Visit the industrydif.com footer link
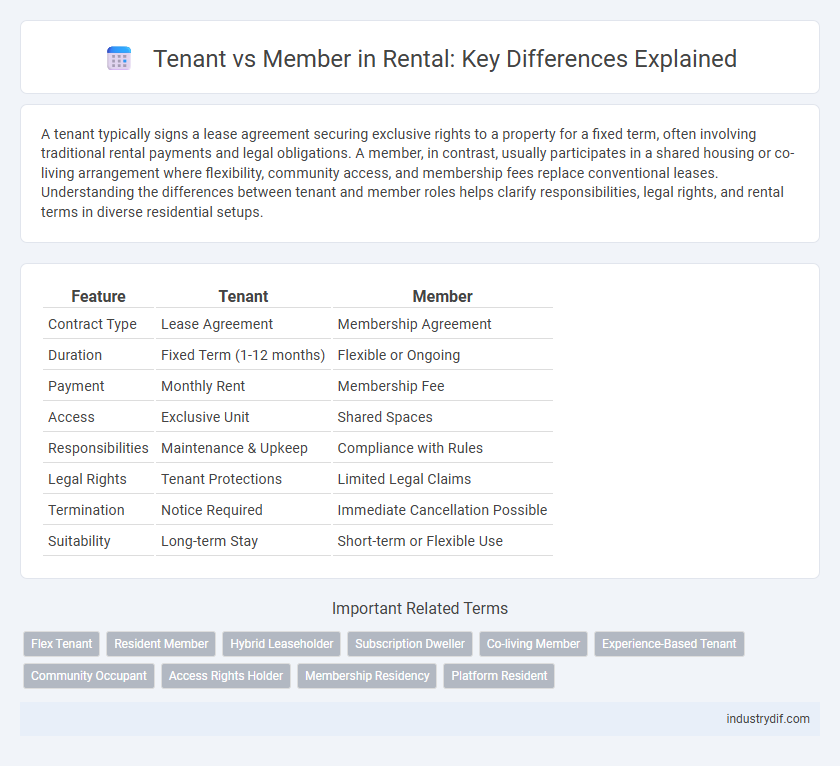 768,719
